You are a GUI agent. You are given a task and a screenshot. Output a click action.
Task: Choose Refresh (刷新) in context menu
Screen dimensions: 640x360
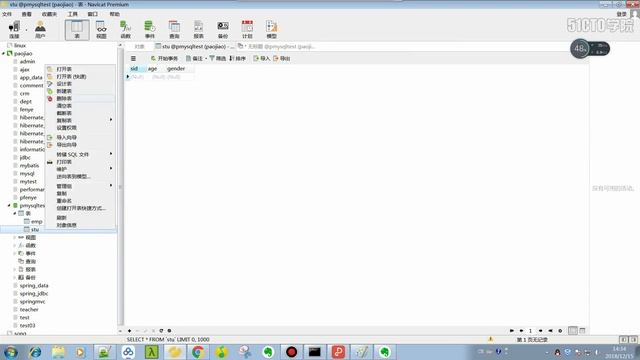(x=80, y=218)
